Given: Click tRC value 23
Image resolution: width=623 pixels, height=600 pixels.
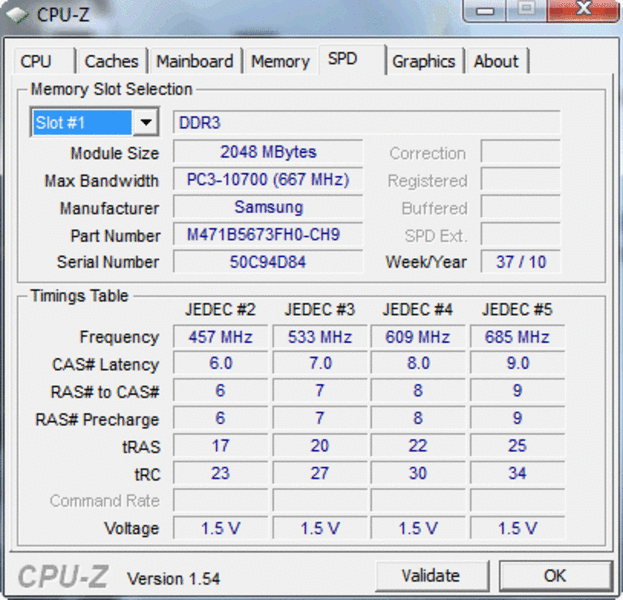Looking at the screenshot, I should 221,473.
